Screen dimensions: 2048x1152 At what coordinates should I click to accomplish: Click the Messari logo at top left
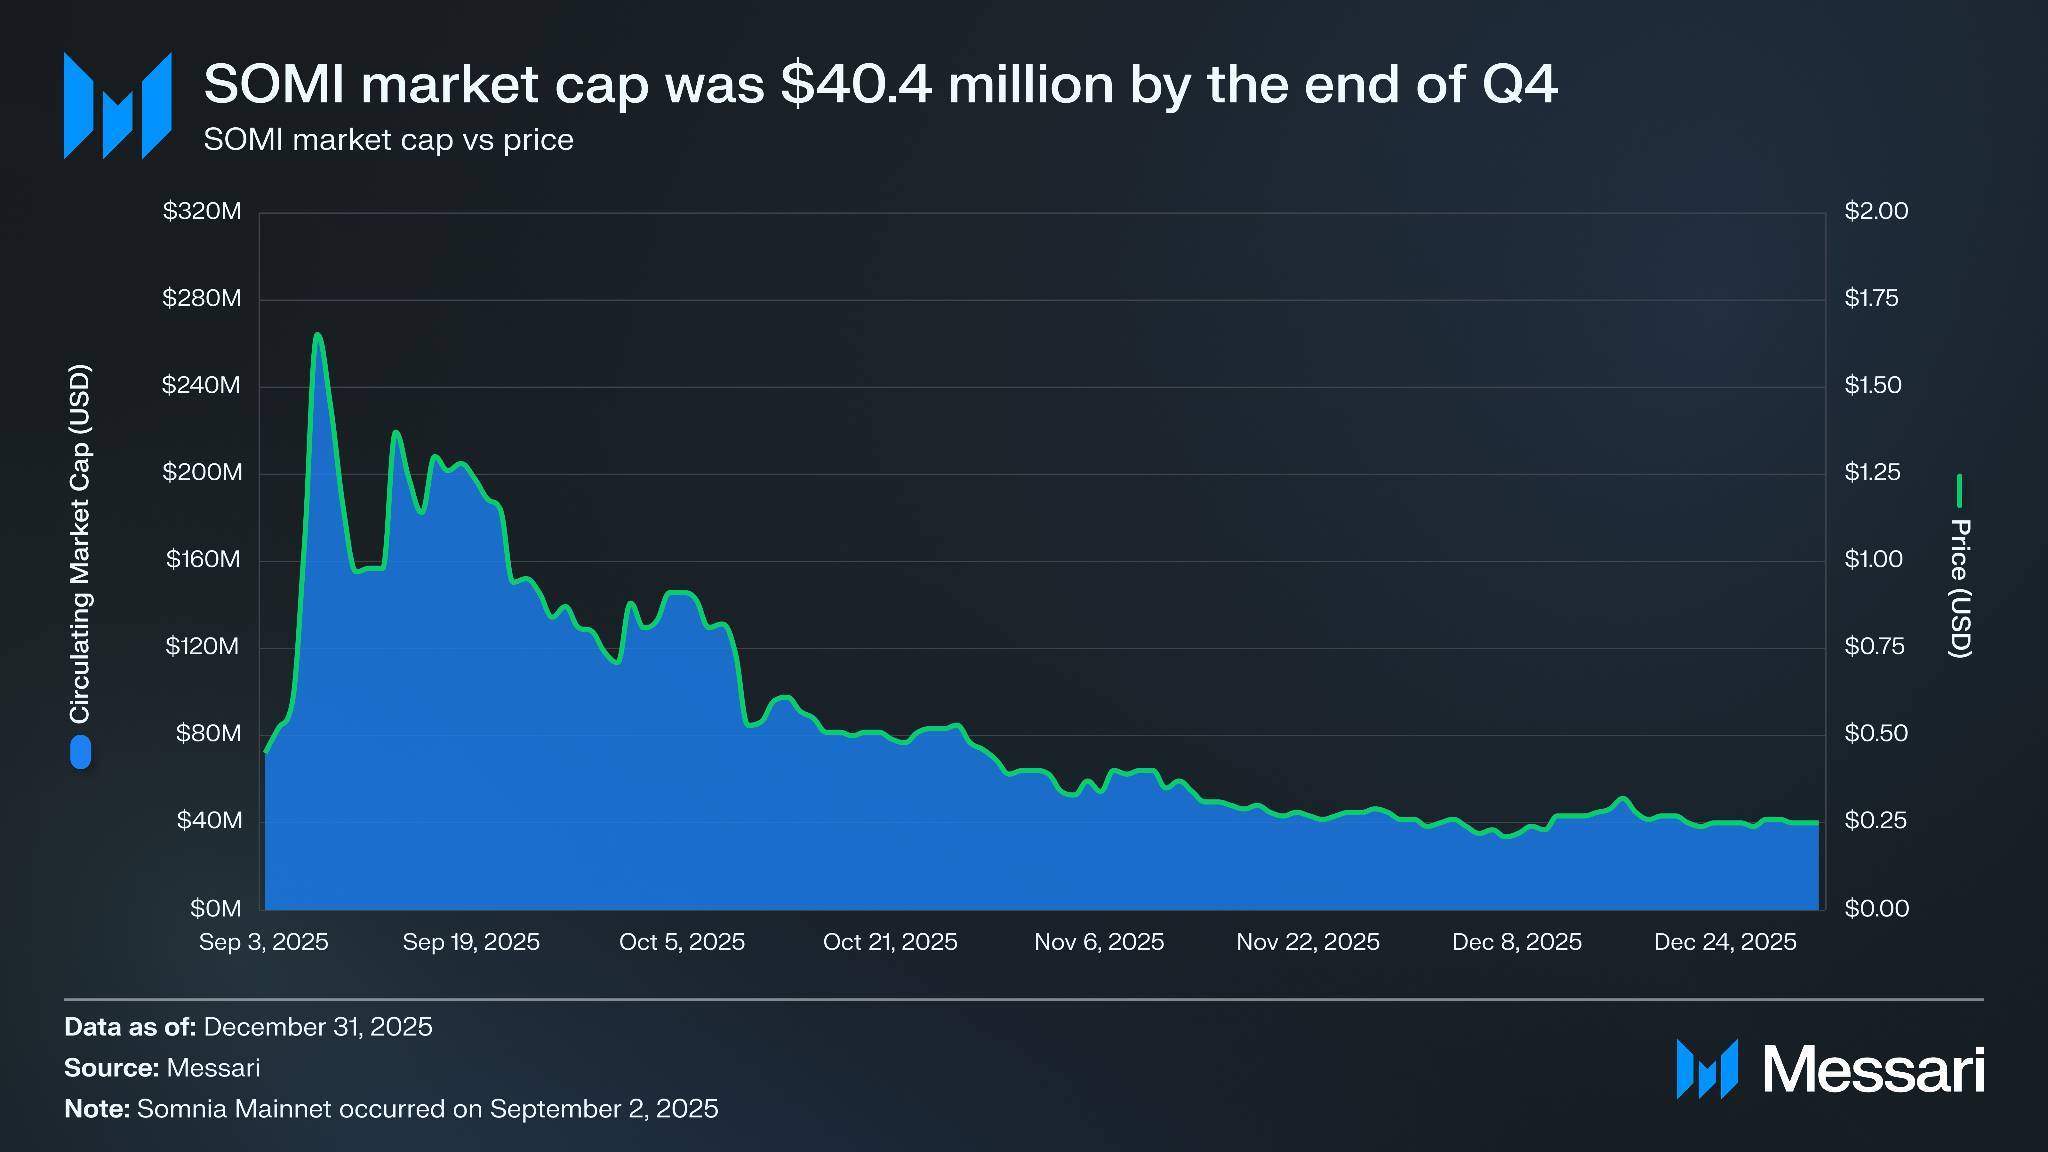(118, 106)
